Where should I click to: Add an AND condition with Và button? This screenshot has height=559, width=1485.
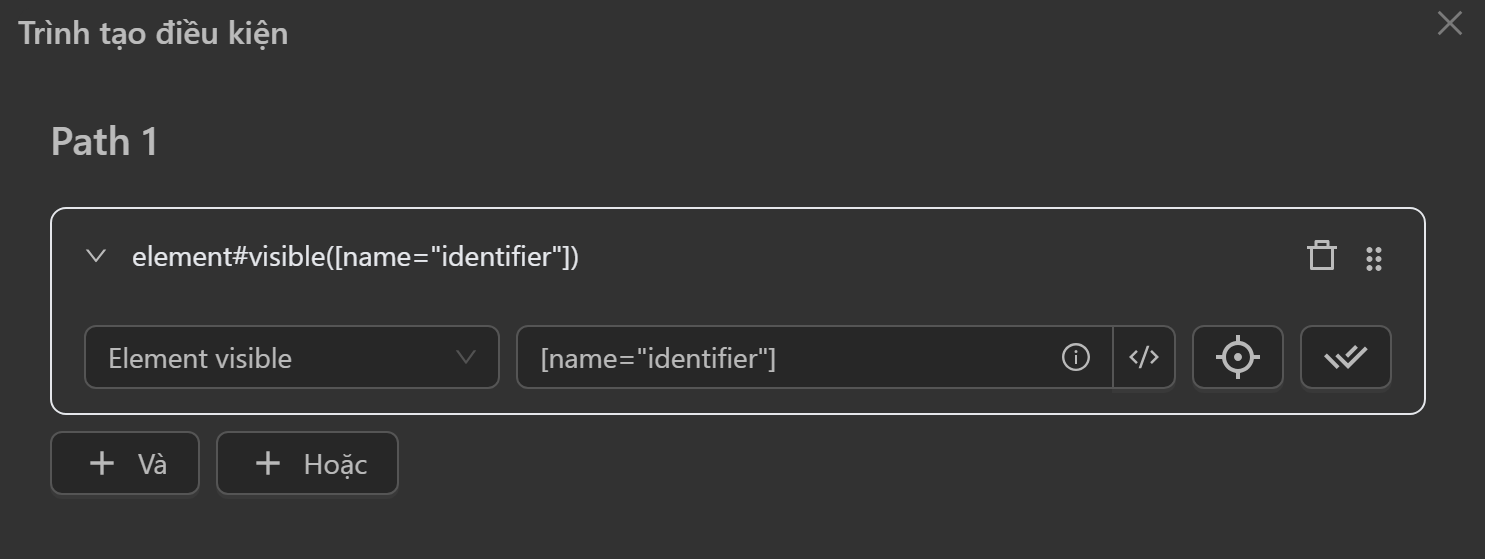point(125,463)
